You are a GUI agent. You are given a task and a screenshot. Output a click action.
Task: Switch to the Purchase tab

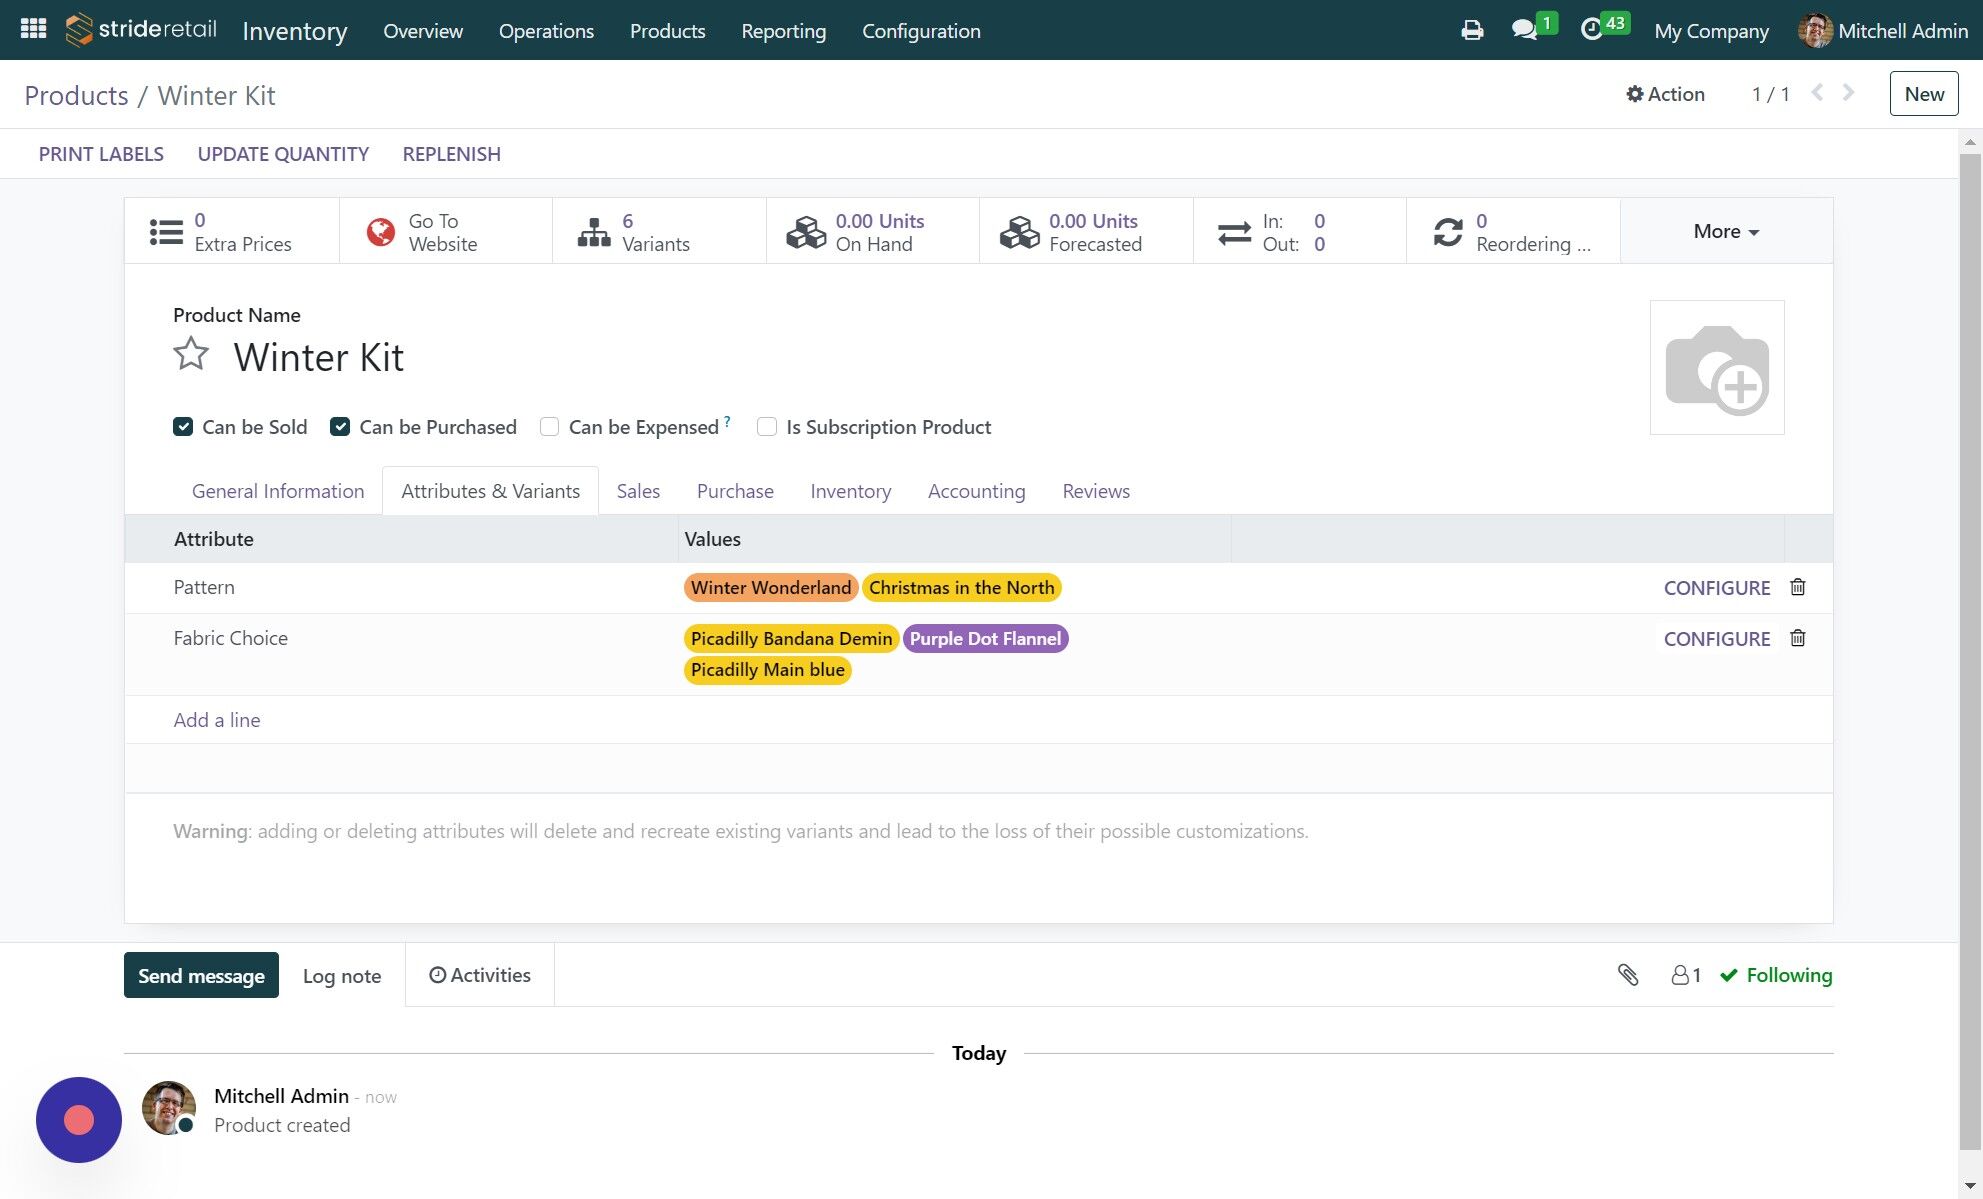735,491
